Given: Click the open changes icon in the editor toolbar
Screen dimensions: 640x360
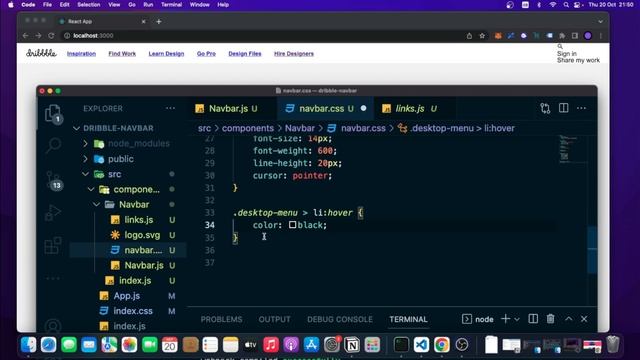Looking at the screenshot, I should (545, 108).
